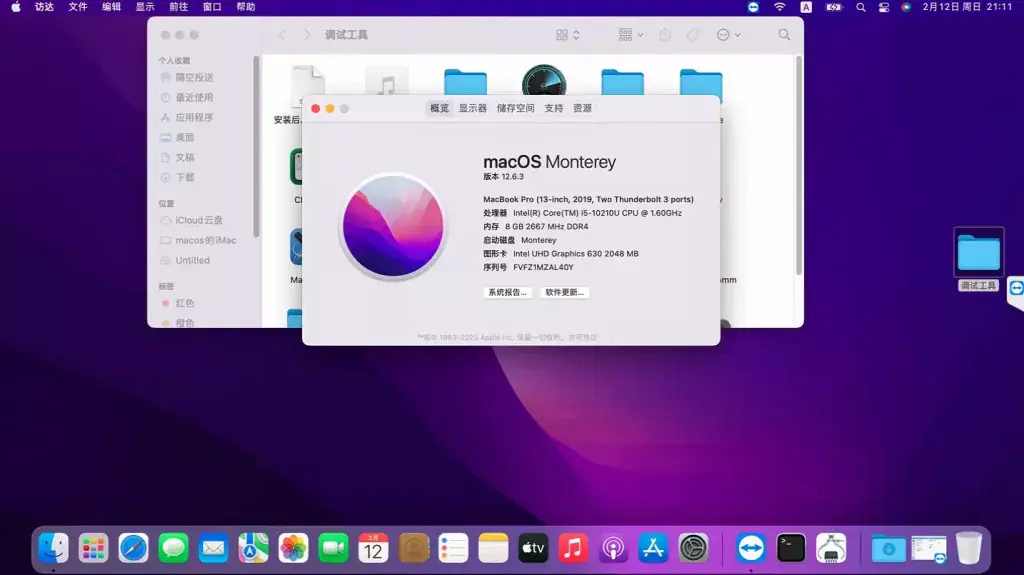The width and height of the screenshot is (1024, 575).
Task: Click the 系统报告... button
Action: (507, 292)
